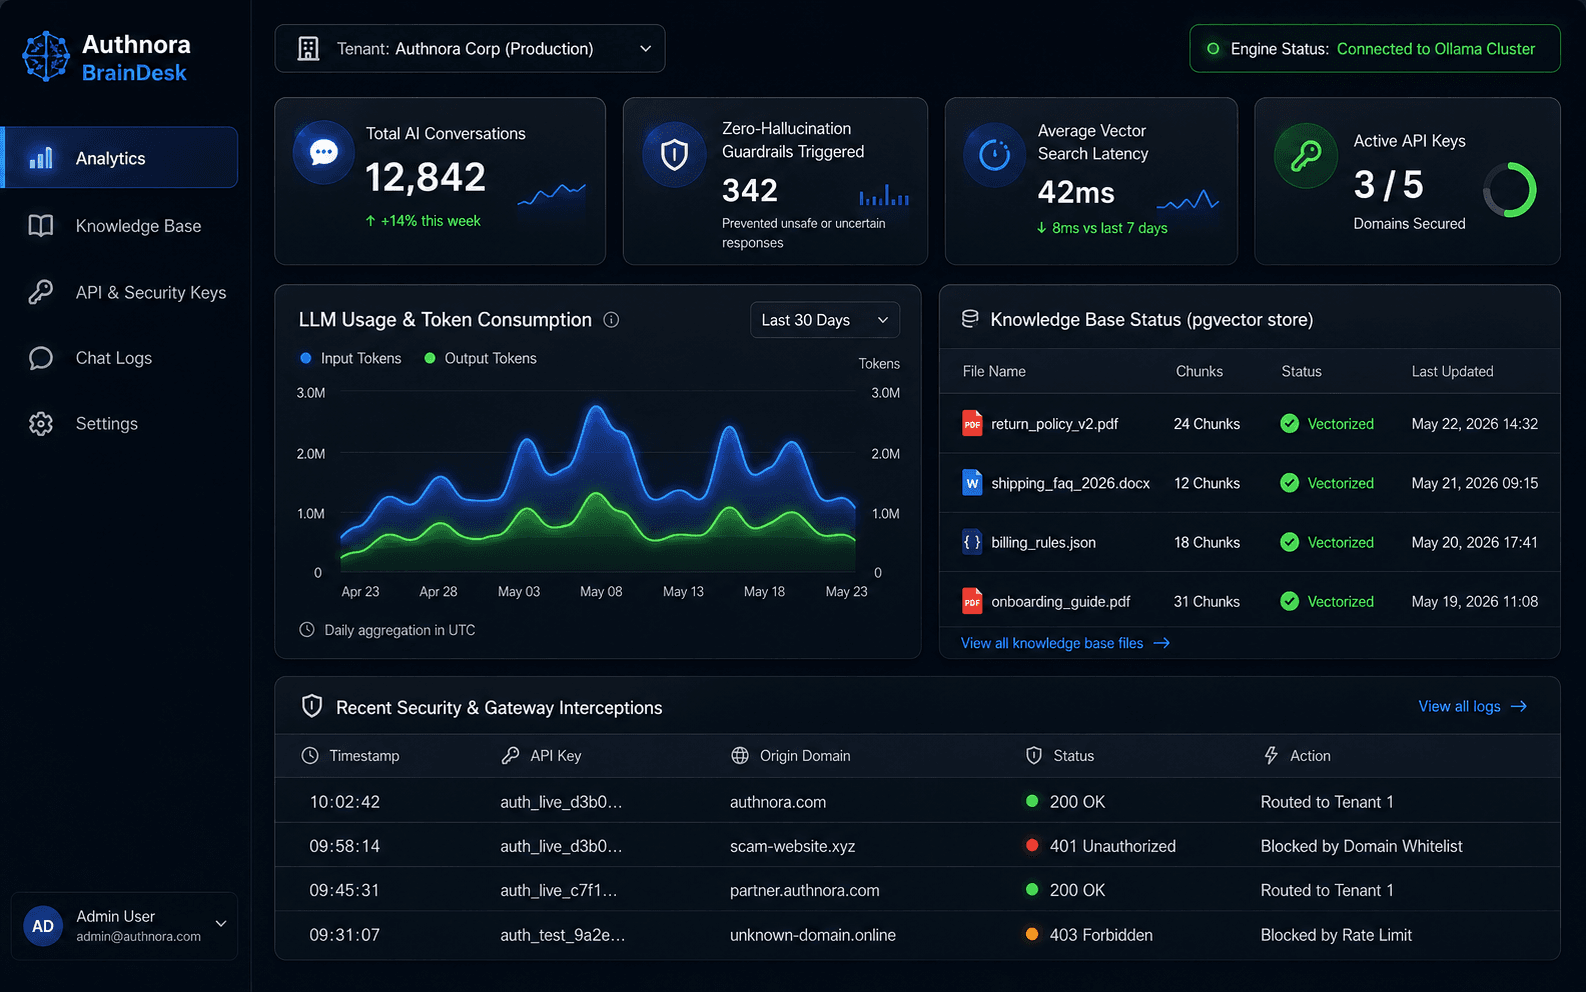Click the Knowledge Base book icon
This screenshot has height=992, width=1586.
[x=41, y=226]
